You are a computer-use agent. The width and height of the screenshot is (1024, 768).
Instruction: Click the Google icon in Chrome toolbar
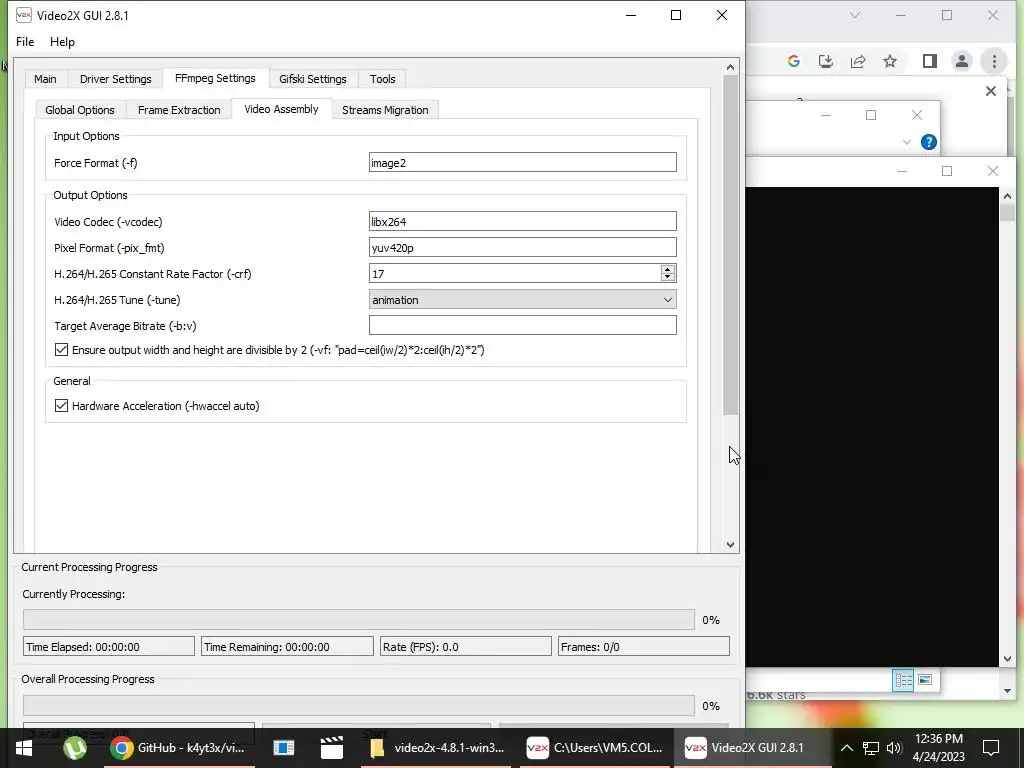(x=793, y=61)
